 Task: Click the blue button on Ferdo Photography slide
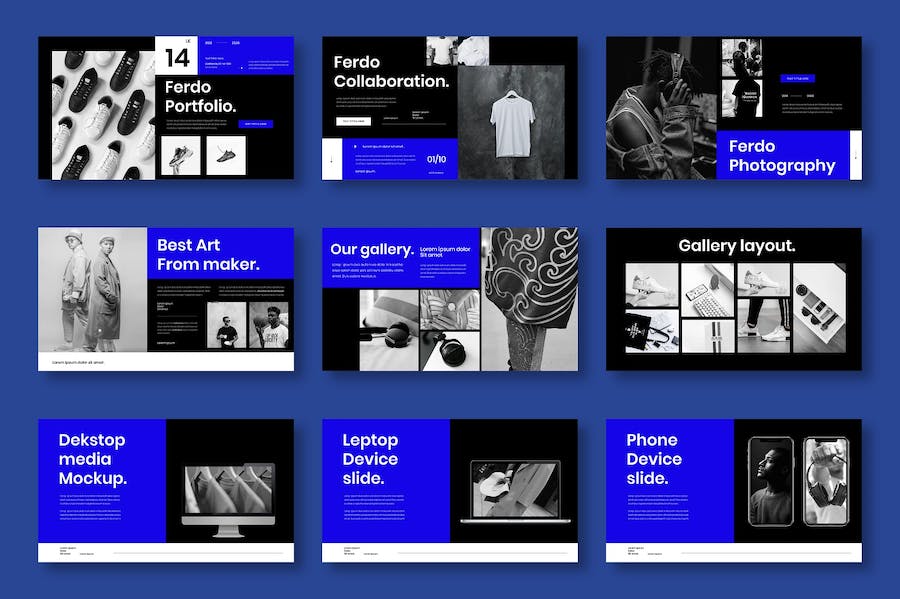click(799, 78)
